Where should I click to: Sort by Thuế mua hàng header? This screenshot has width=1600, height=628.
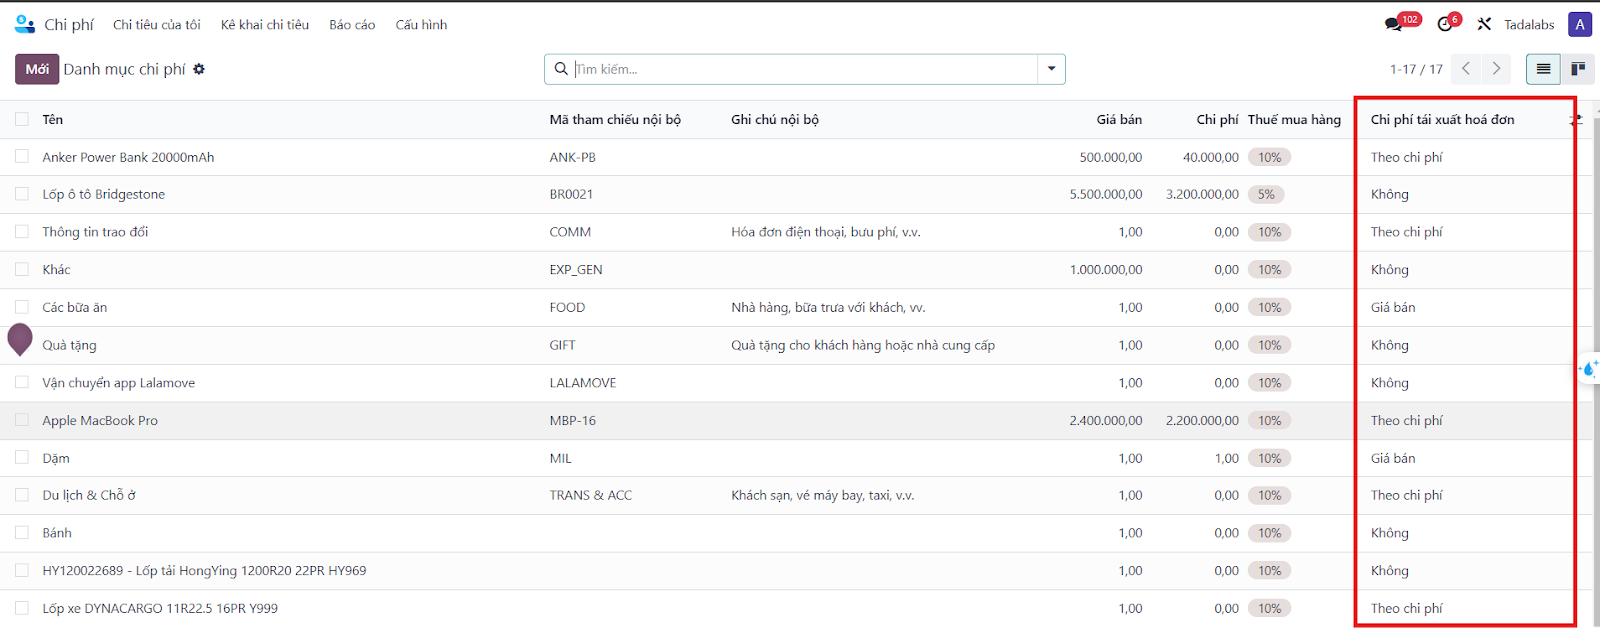coord(1294,119)
